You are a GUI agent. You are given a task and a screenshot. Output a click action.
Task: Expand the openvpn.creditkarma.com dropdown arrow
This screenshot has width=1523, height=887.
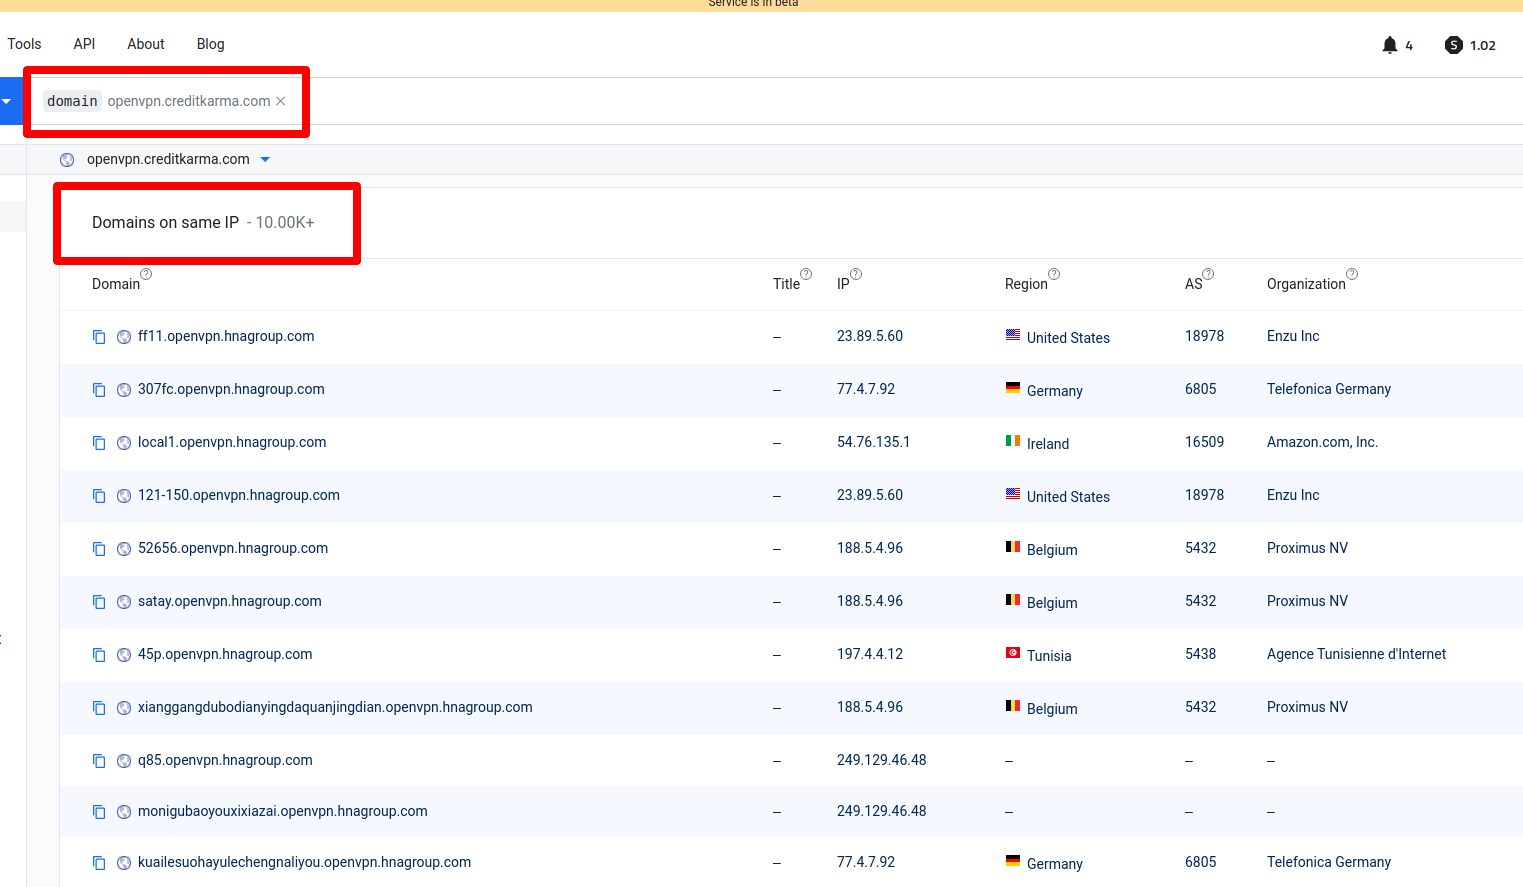(x=265, y=160)
